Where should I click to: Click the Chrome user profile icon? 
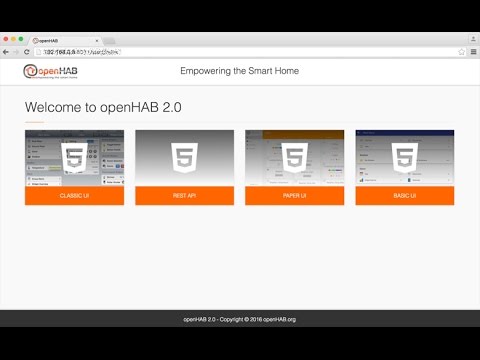473,39
